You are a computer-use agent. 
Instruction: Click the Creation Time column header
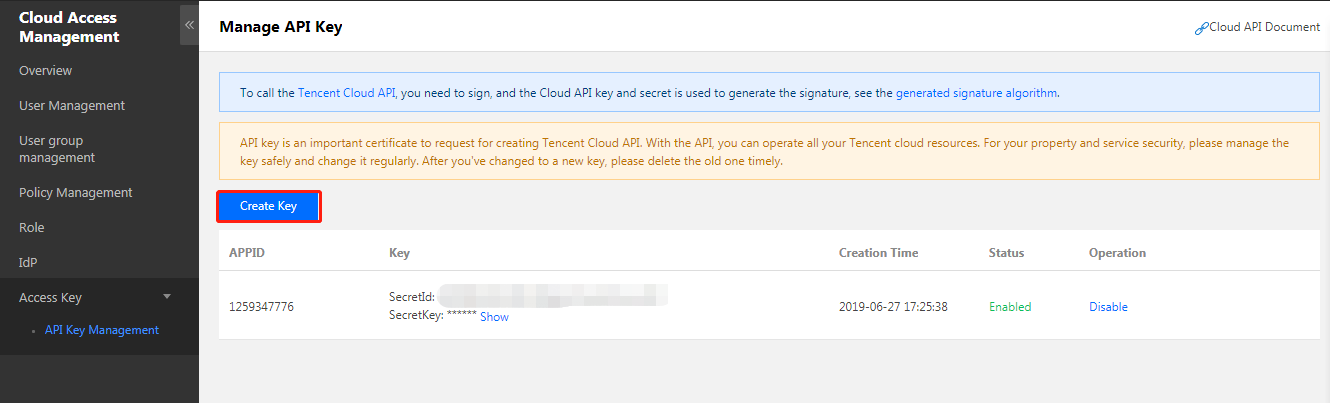click(x=878, y=253)
